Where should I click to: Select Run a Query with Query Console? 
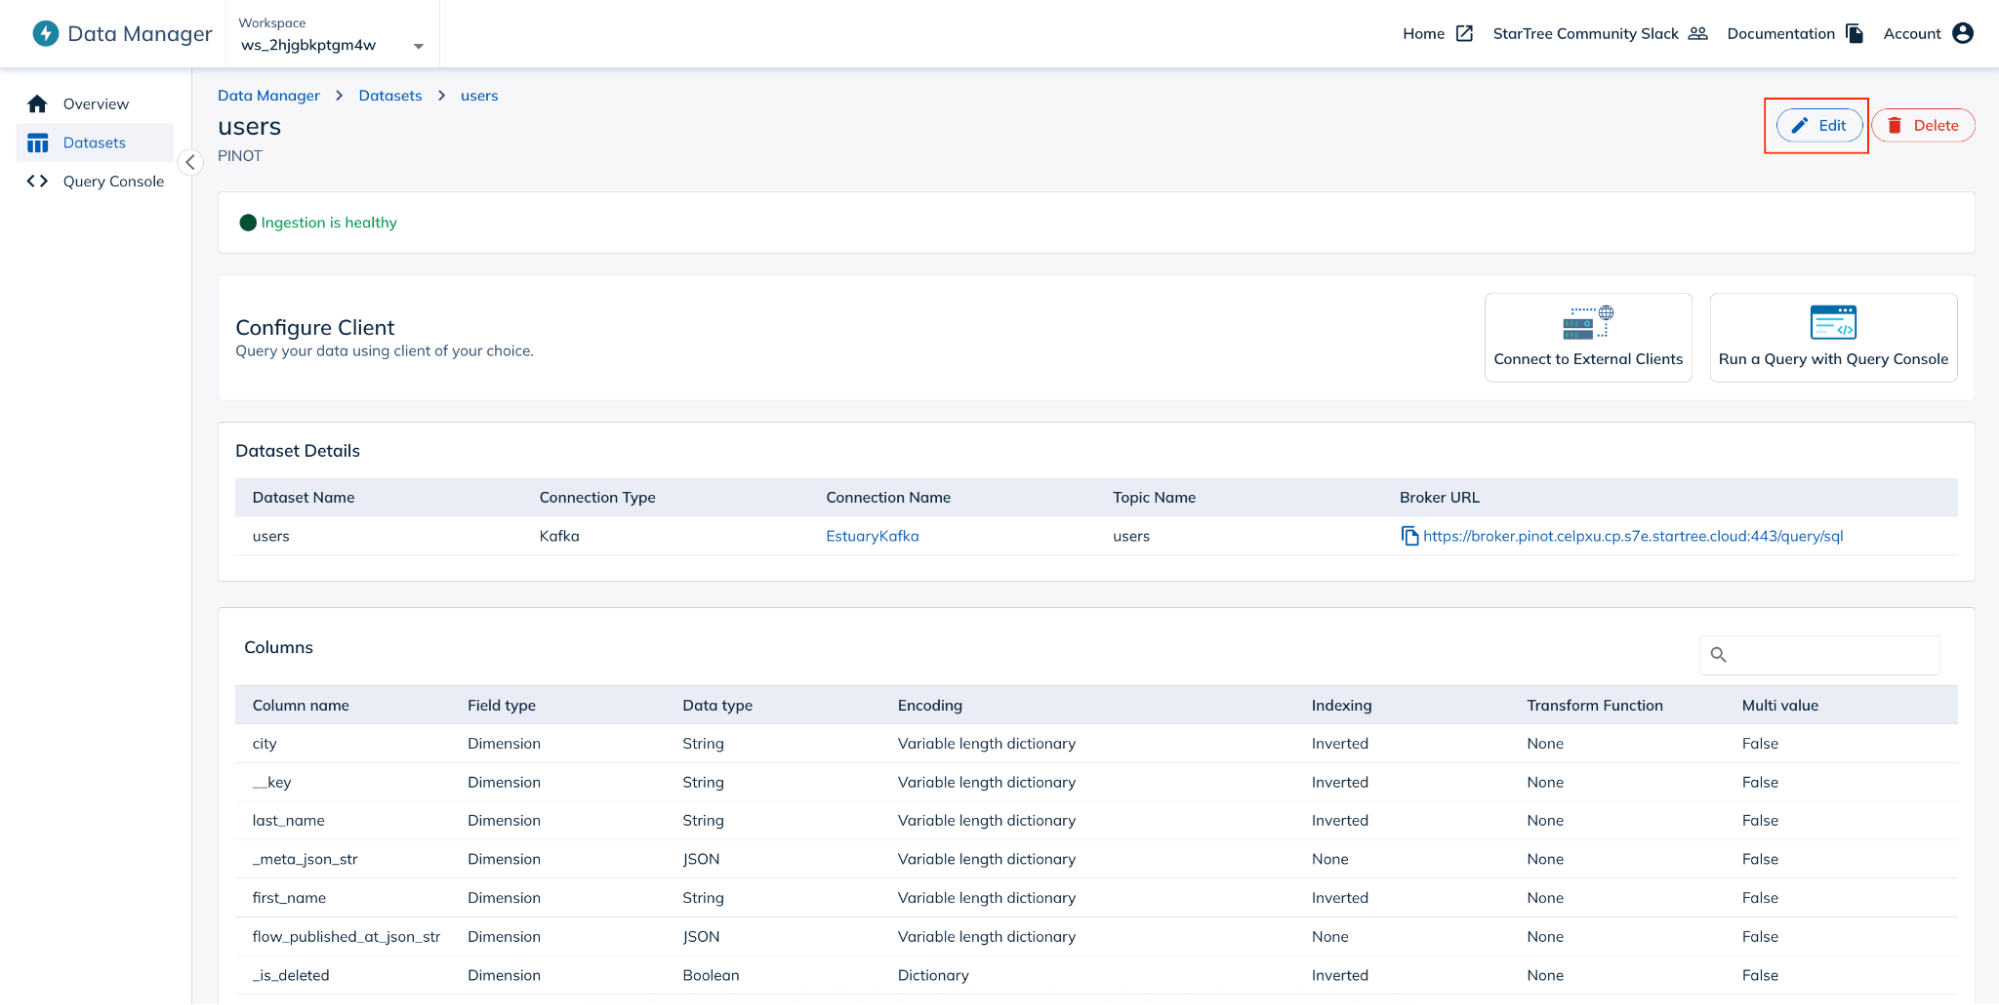click(x=1833, y=337)
